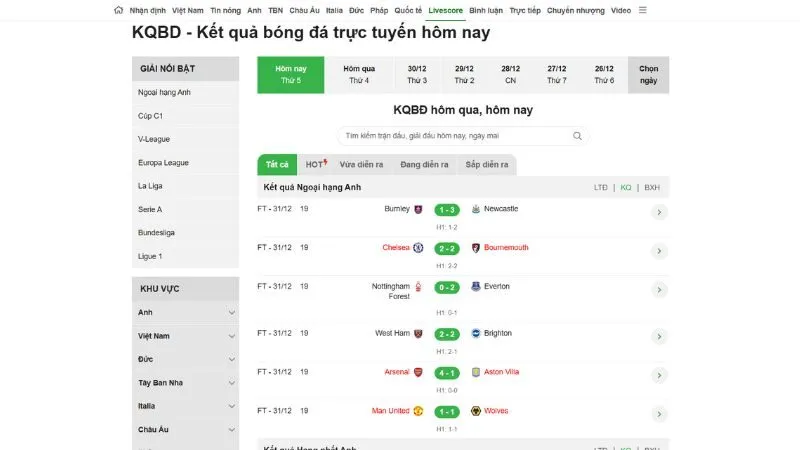Image resolution: width=800 pixels, height=450 pixels.
Task: Open the hamburger menu in the navigation bar
Action: 642,10
